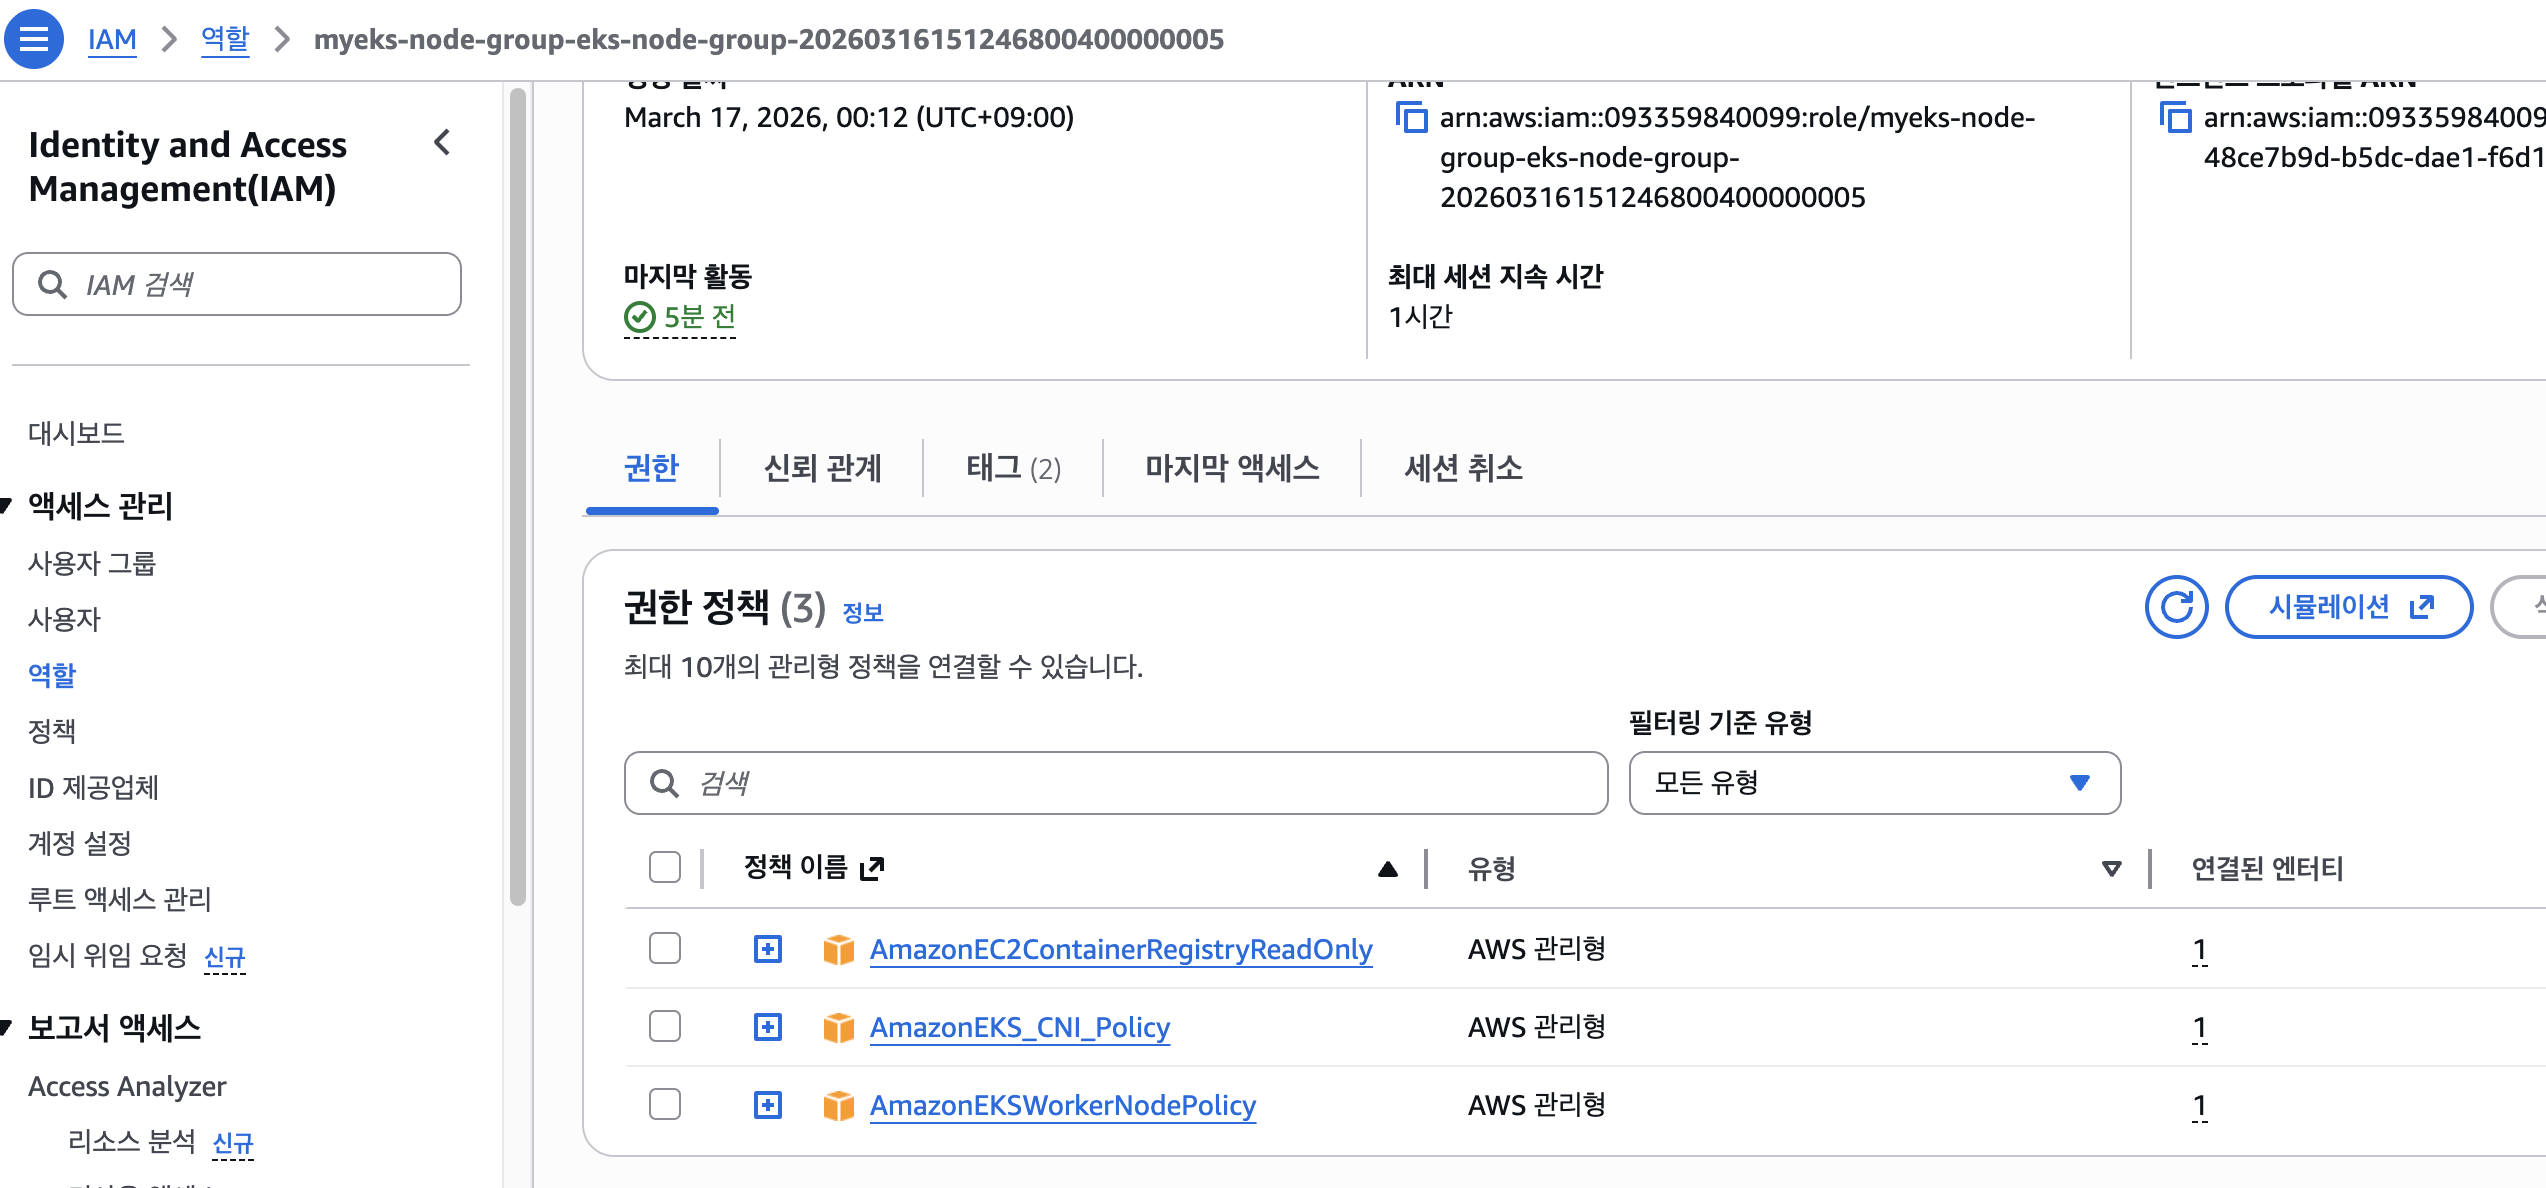Image resolution: width=2546 pixels, height=1188 pixels.
Task: Open 리소스 분석 in the sidebar
Action: [132, 1141]
